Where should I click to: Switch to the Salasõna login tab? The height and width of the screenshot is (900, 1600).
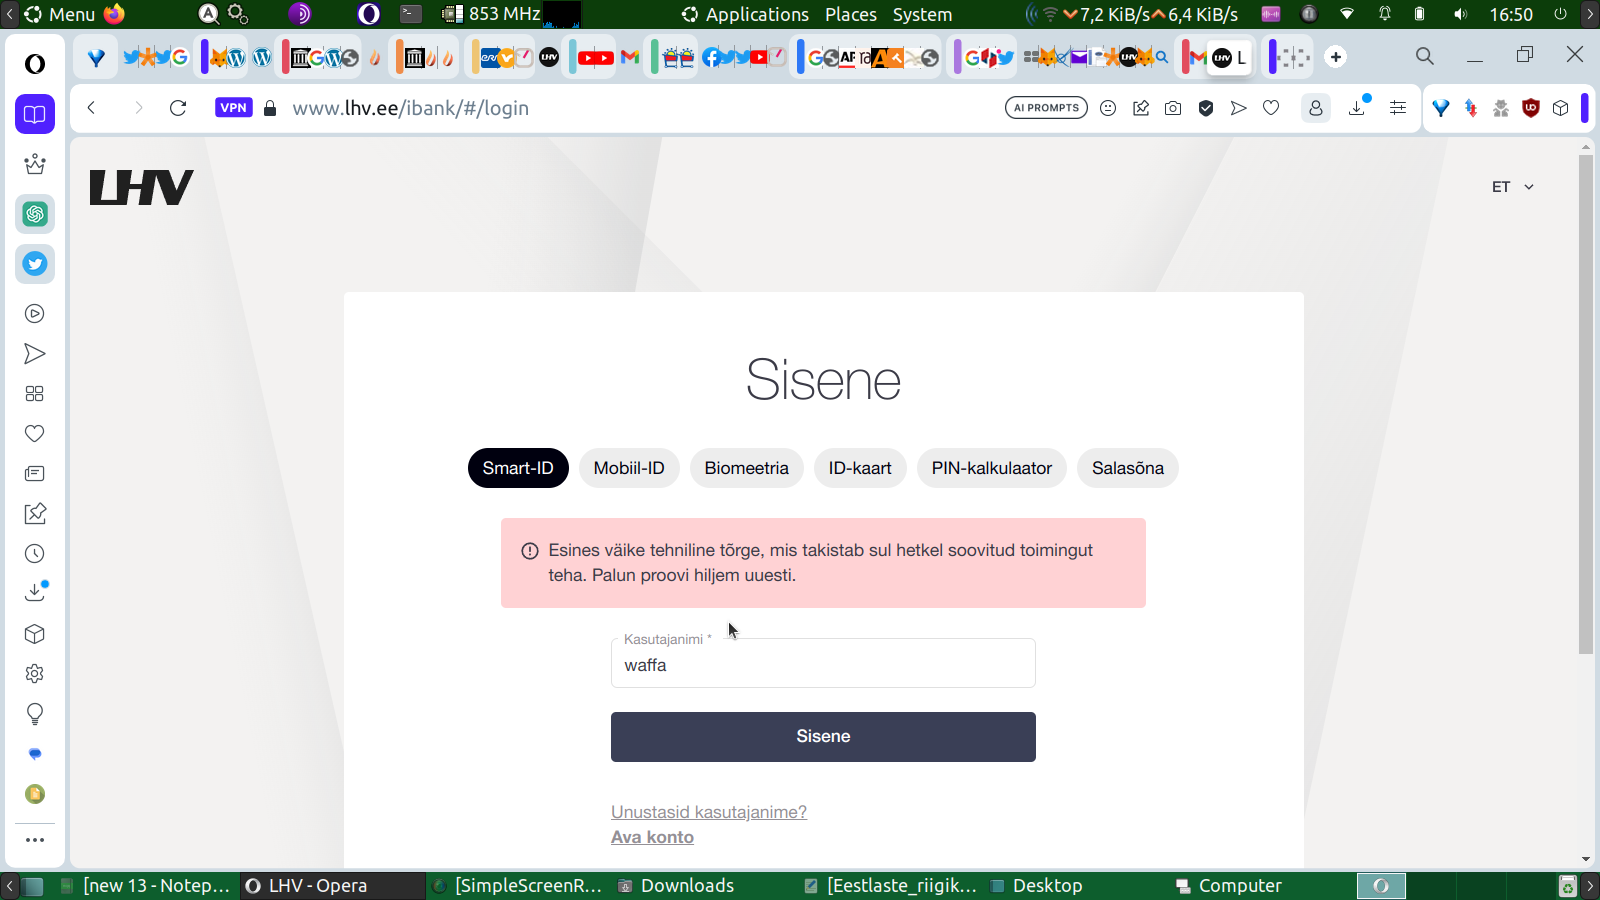(x=1128, y=468)
